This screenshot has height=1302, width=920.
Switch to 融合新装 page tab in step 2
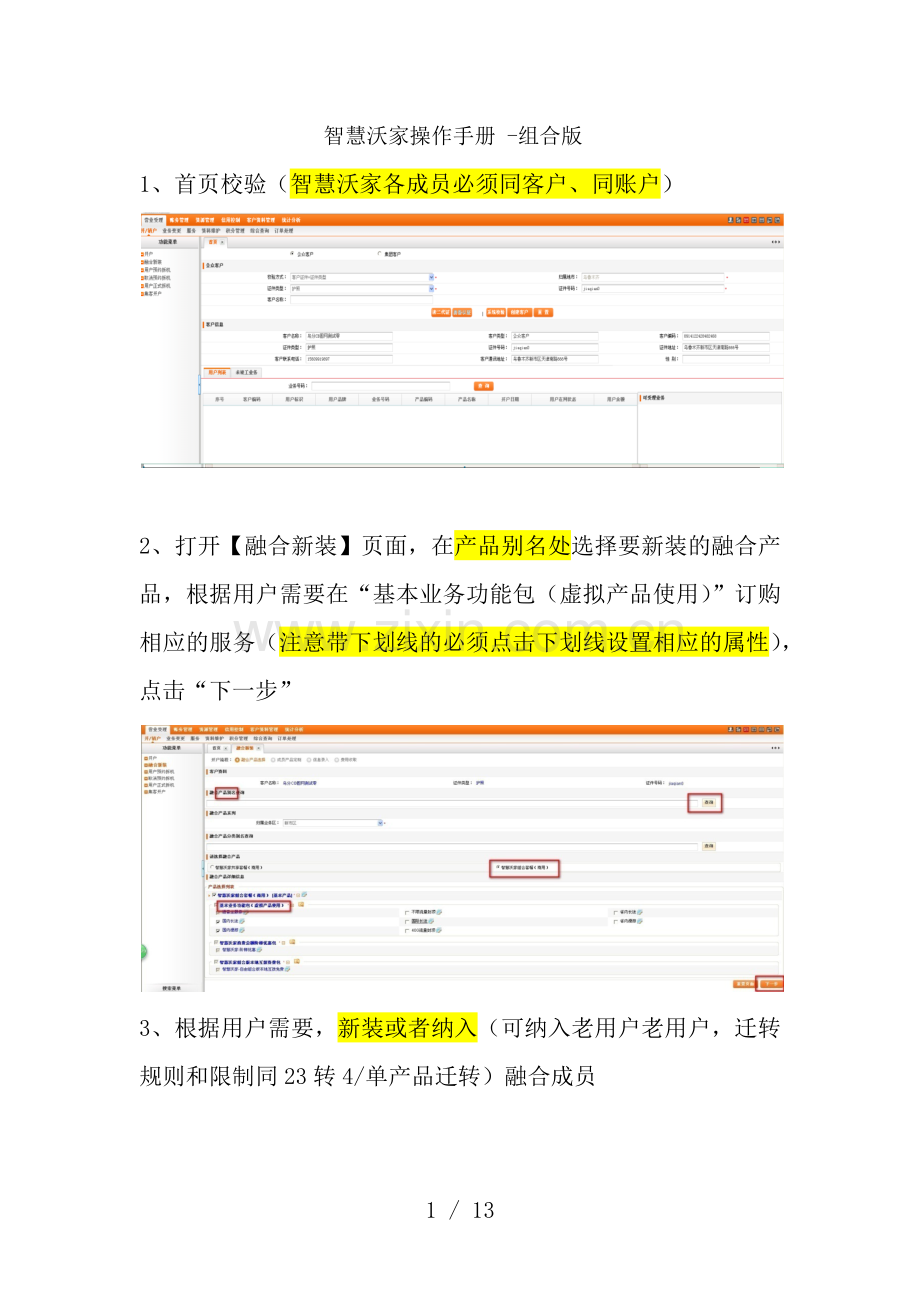(247, 748)
